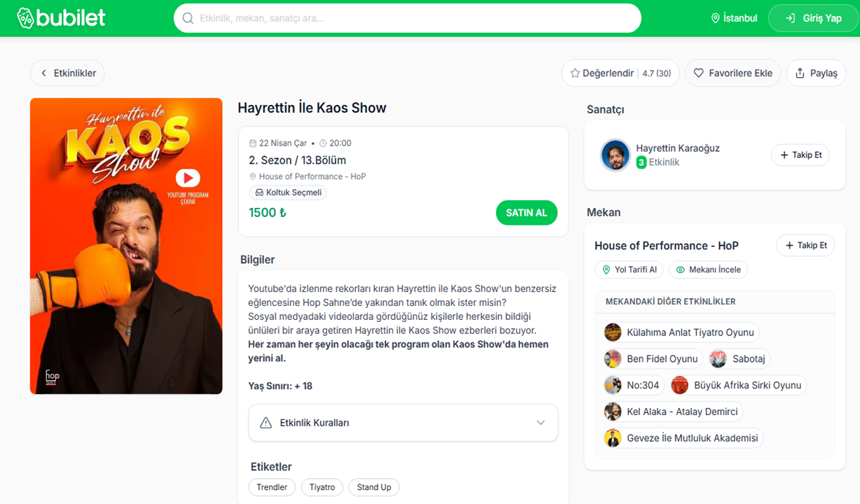Open Büyük Afrika Sirki Oyunu event
The width and height of the screenshot is (860, 504).
click(738, 385)
